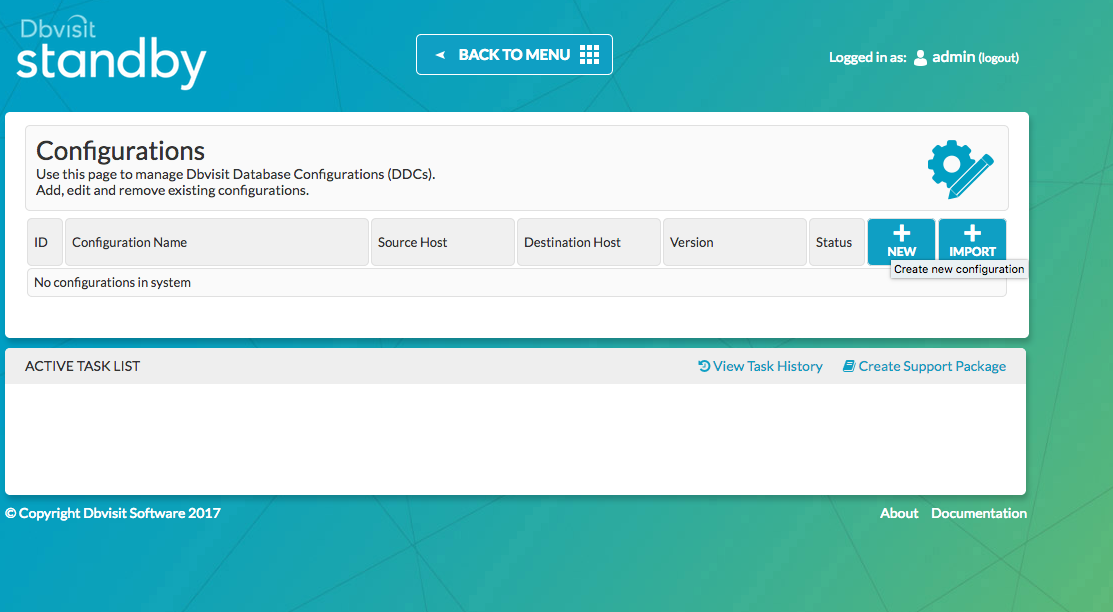Click the admin user icon
1113x612 pixels.
[x=920, y=58]
